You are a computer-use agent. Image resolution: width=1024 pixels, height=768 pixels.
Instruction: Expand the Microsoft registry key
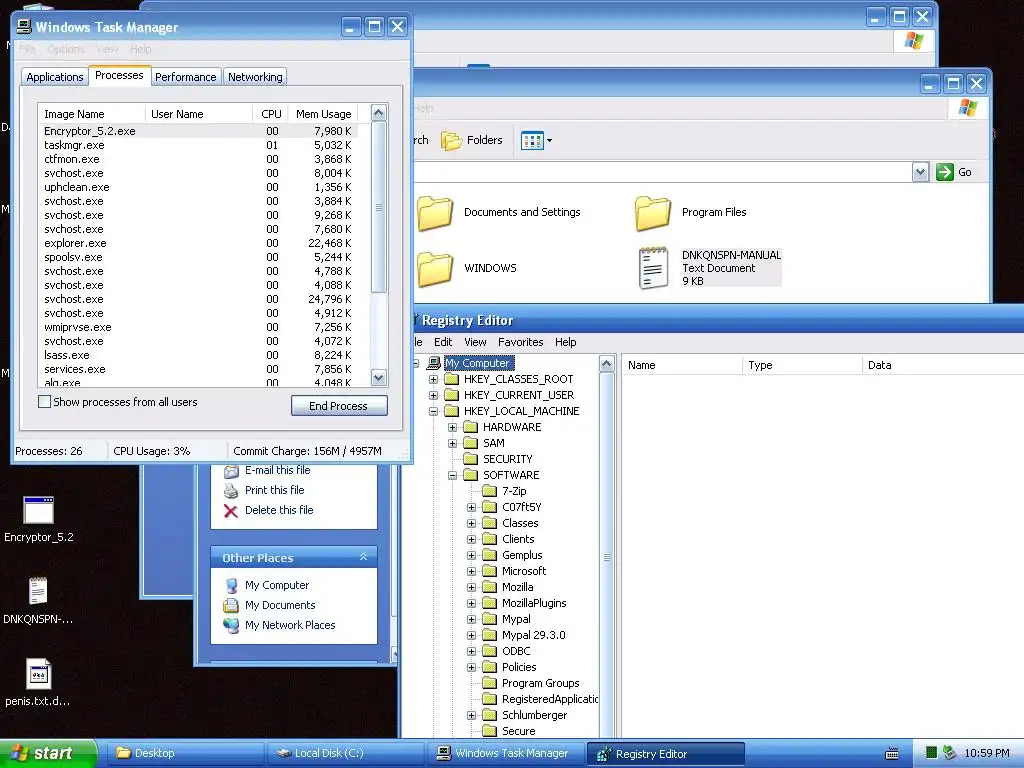472,571
